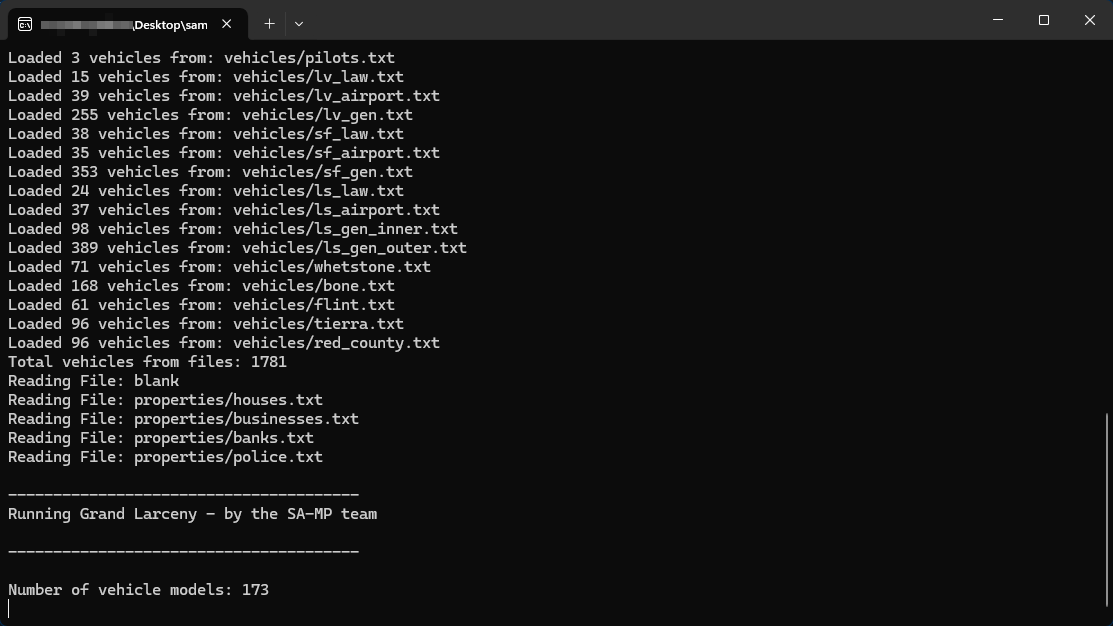Minimize the terminal window
This screenshot has height=626, width=1113.
pyautogui.click(x=998, y=20)
